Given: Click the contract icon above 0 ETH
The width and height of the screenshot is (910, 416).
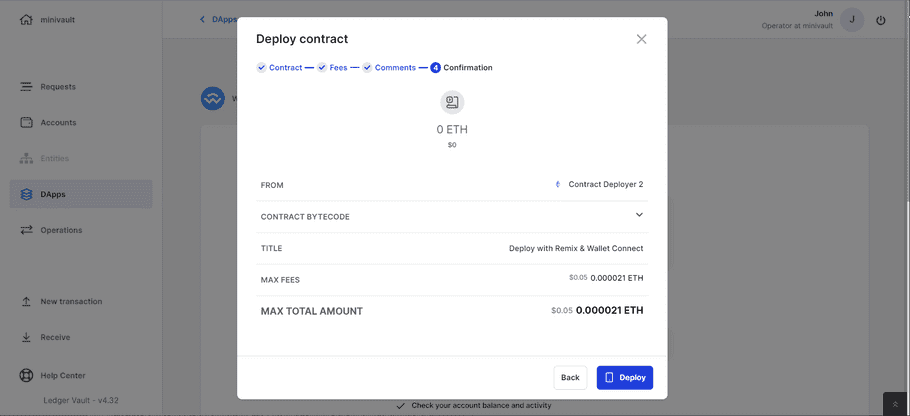Looking at the screenshot, I should point(452,102).
